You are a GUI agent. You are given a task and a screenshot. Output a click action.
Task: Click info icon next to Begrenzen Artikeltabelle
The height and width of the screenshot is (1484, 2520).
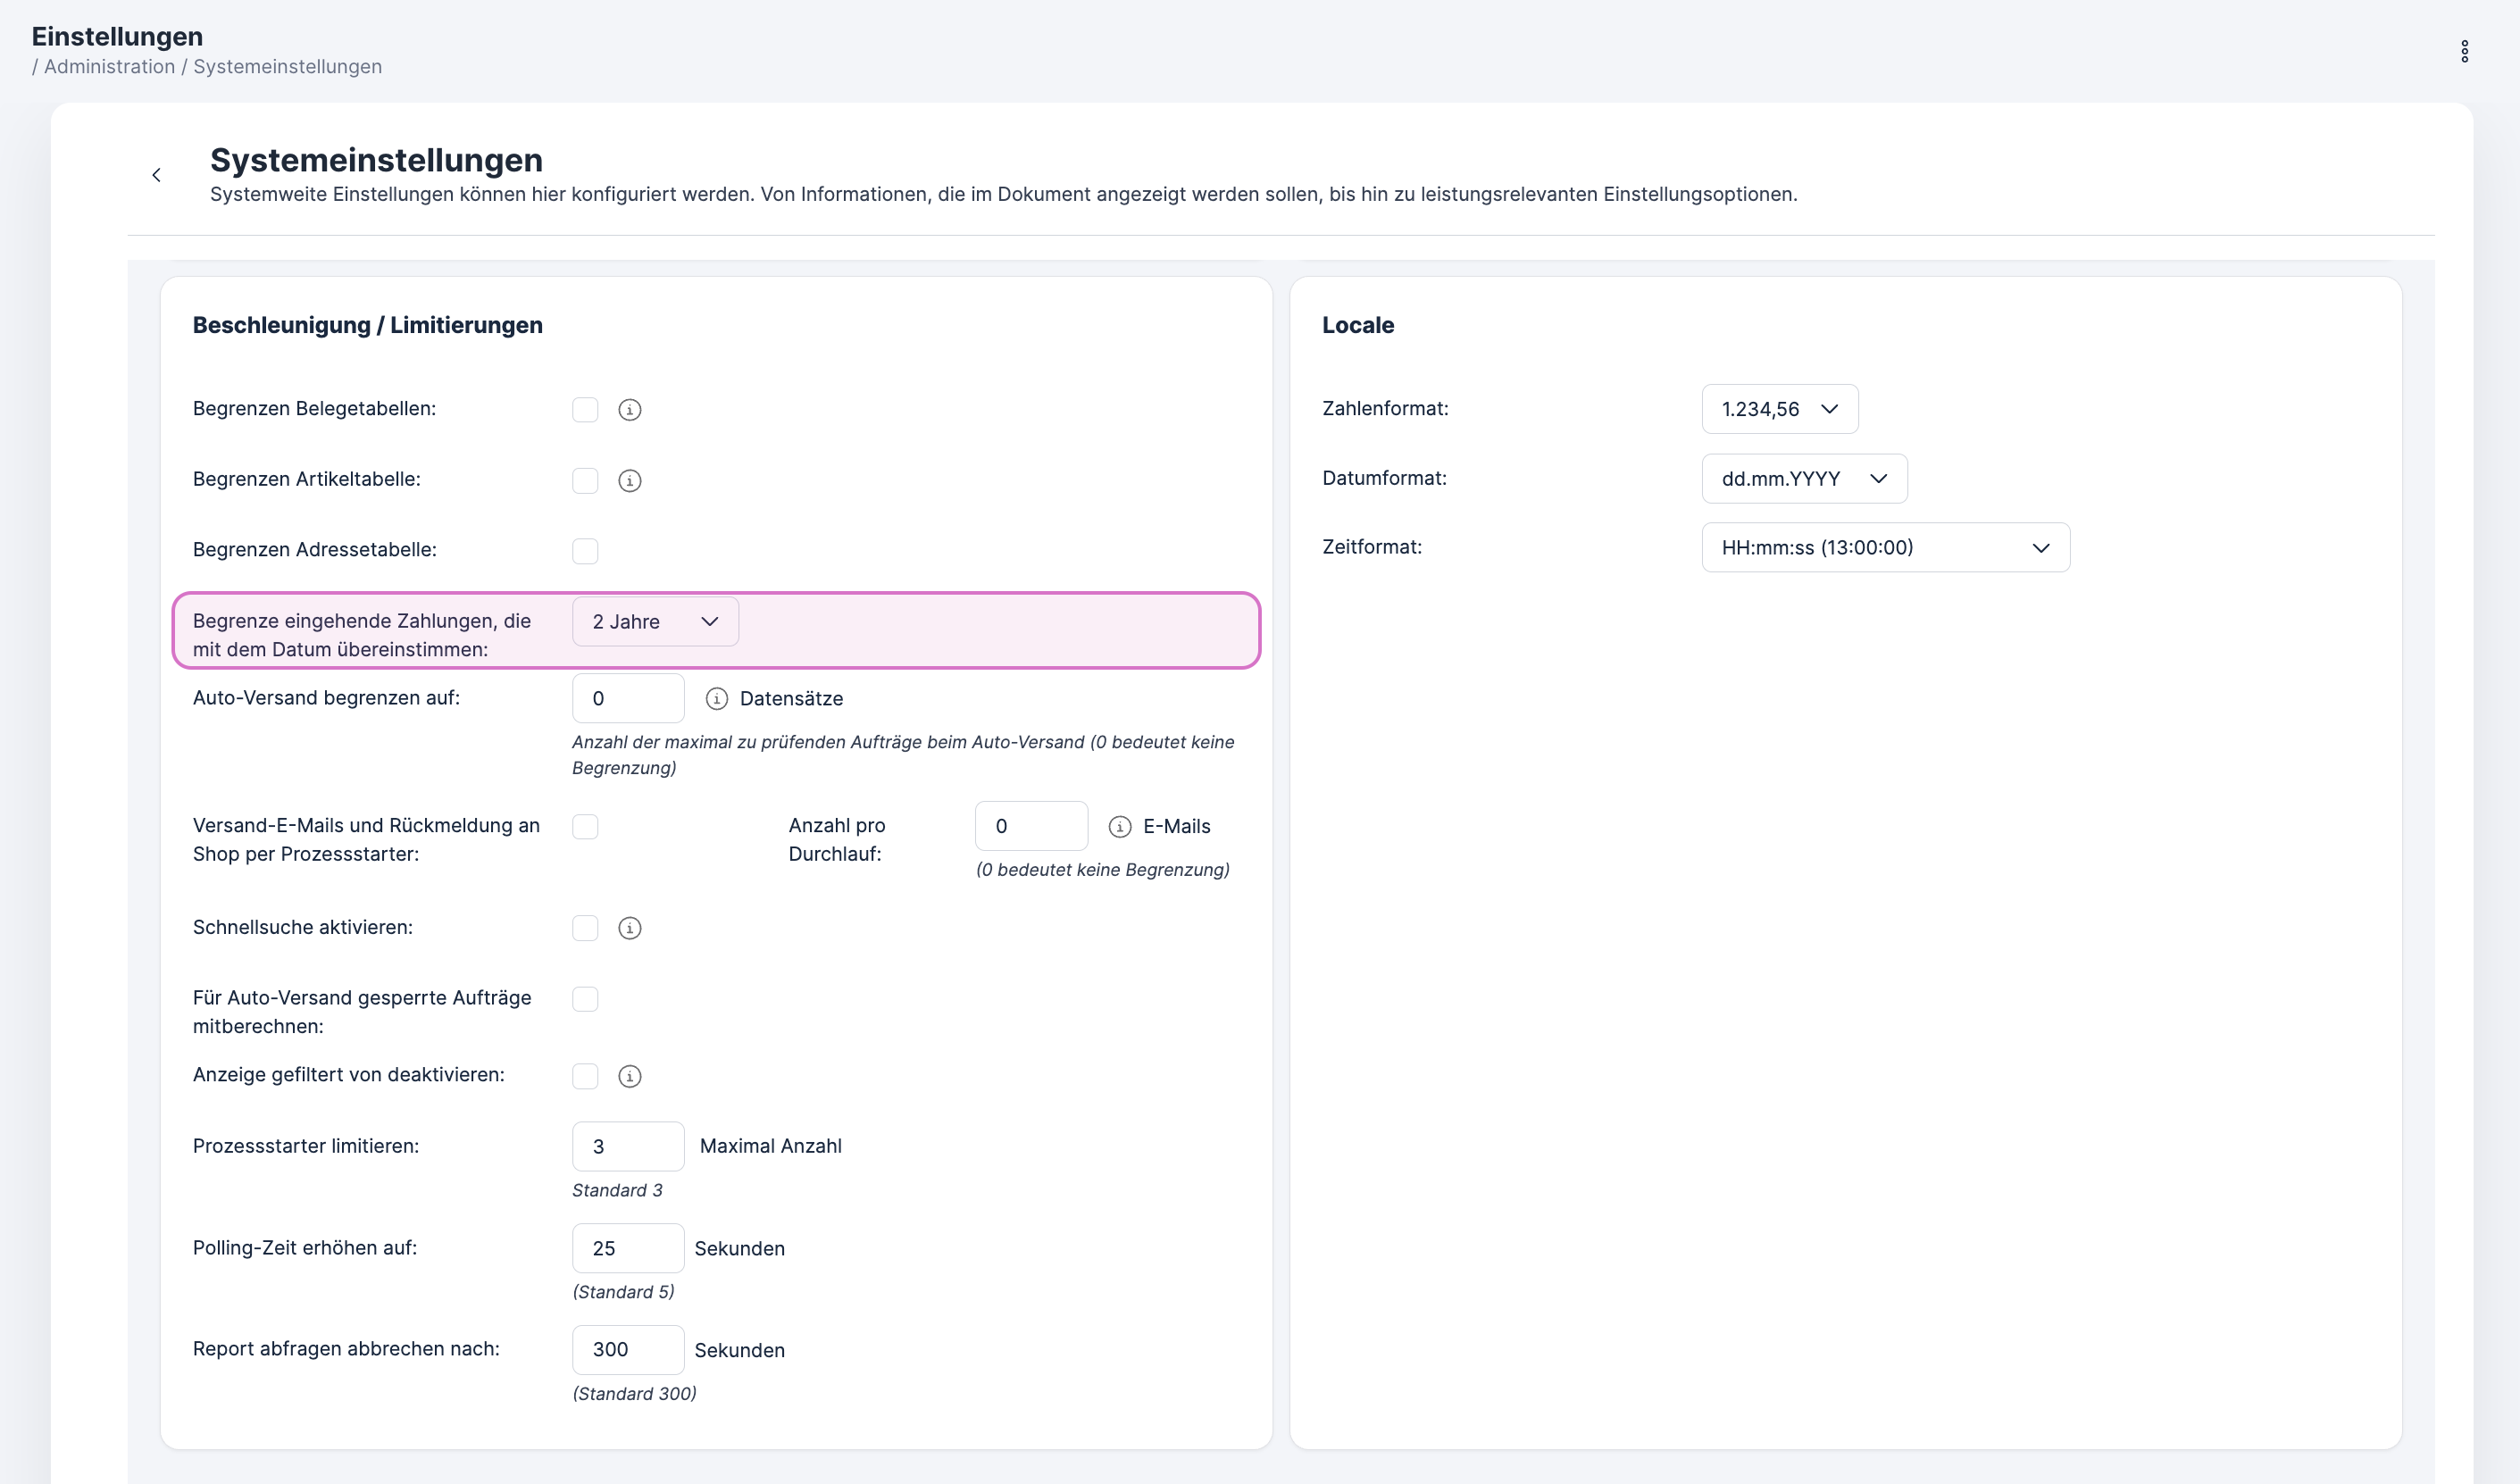click(x=629, y=481)
